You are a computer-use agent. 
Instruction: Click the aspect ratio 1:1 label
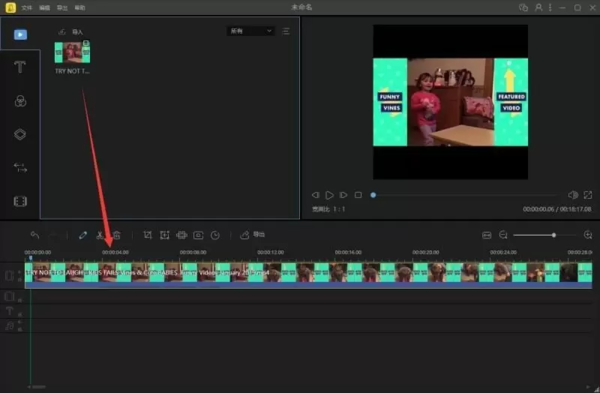[x=329, y=209]
